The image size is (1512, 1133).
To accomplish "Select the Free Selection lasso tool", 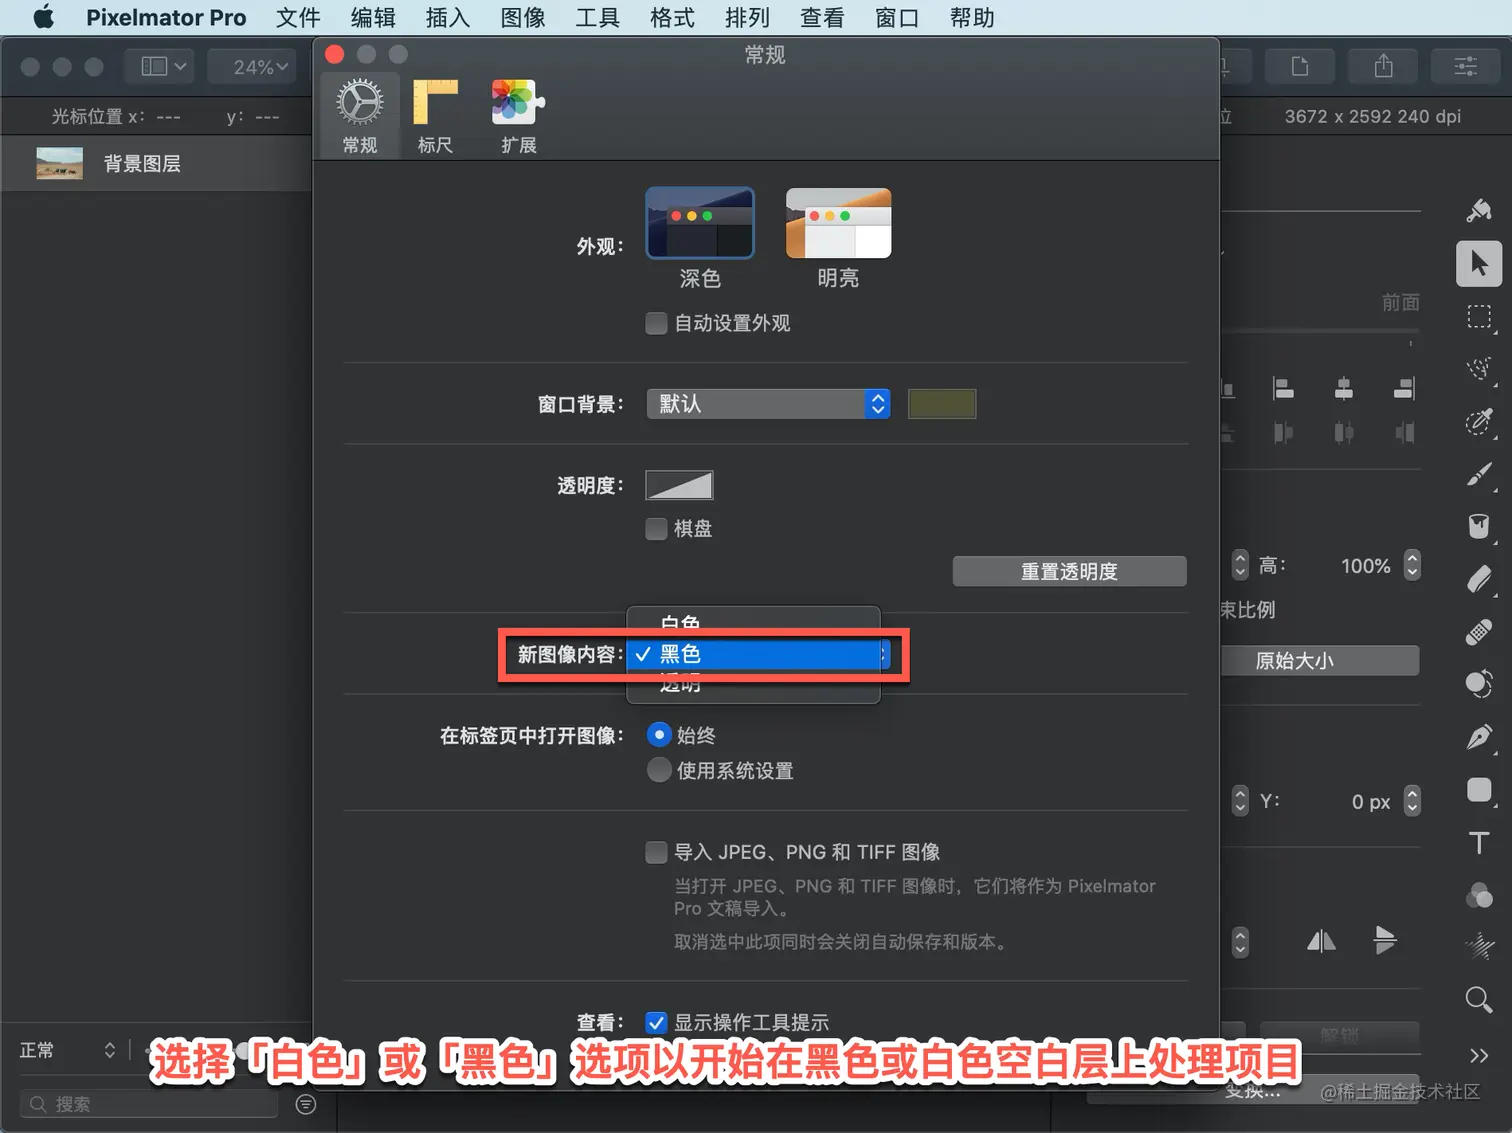I will (x=1479, y=369).
